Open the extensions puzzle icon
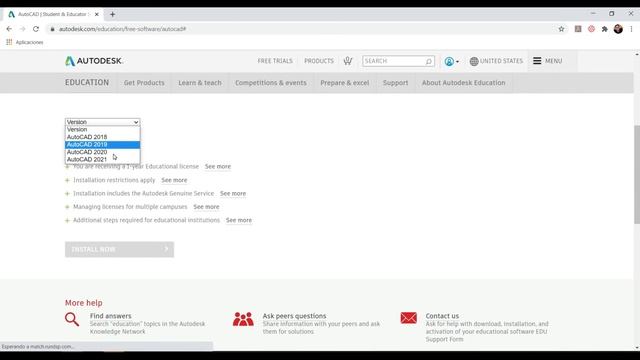Screen dimensions: 640x360 604,29
